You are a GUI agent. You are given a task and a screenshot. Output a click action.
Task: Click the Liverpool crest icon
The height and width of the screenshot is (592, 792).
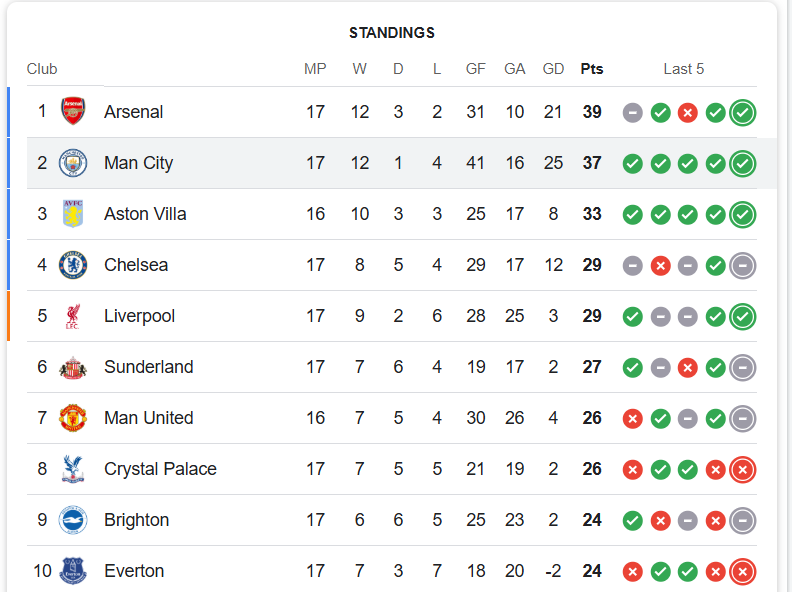73,316
